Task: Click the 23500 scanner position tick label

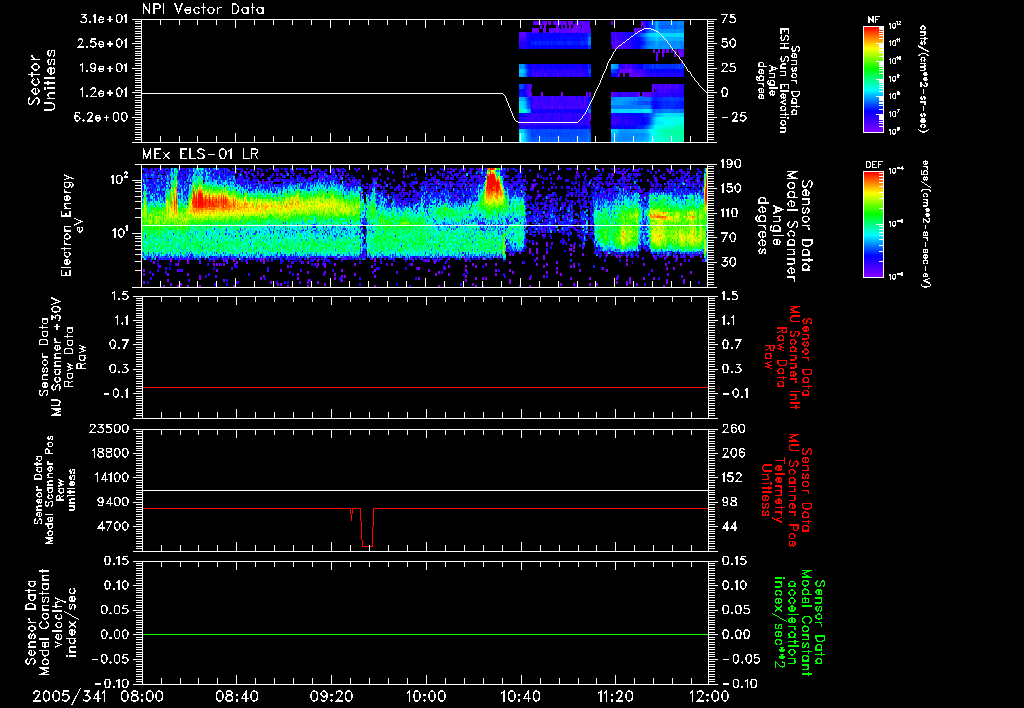Action: (109, 428)
